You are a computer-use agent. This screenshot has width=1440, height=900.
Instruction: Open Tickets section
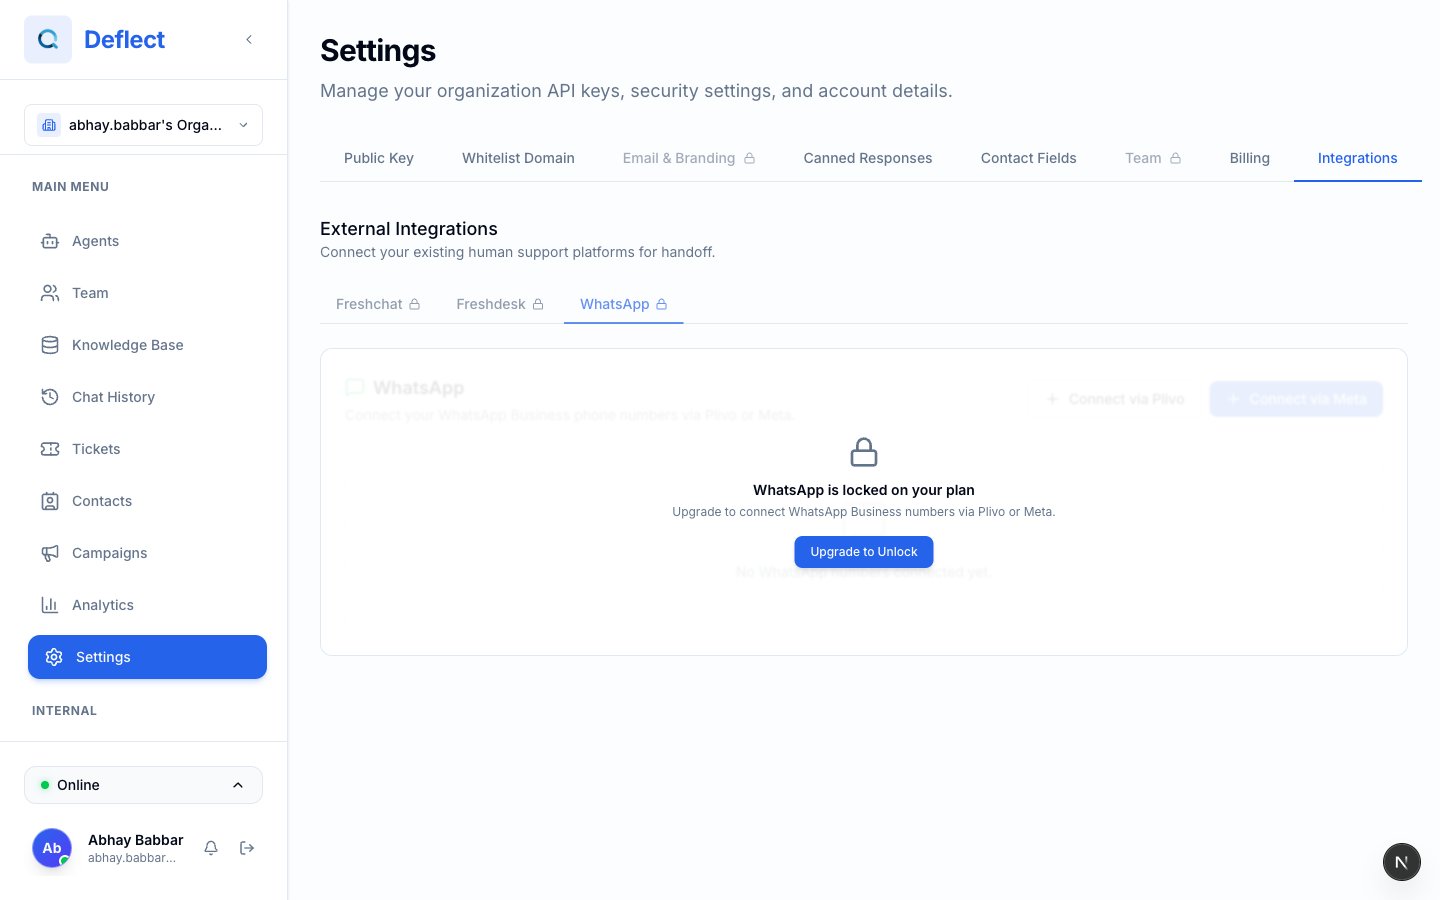[x=147, y=449]
